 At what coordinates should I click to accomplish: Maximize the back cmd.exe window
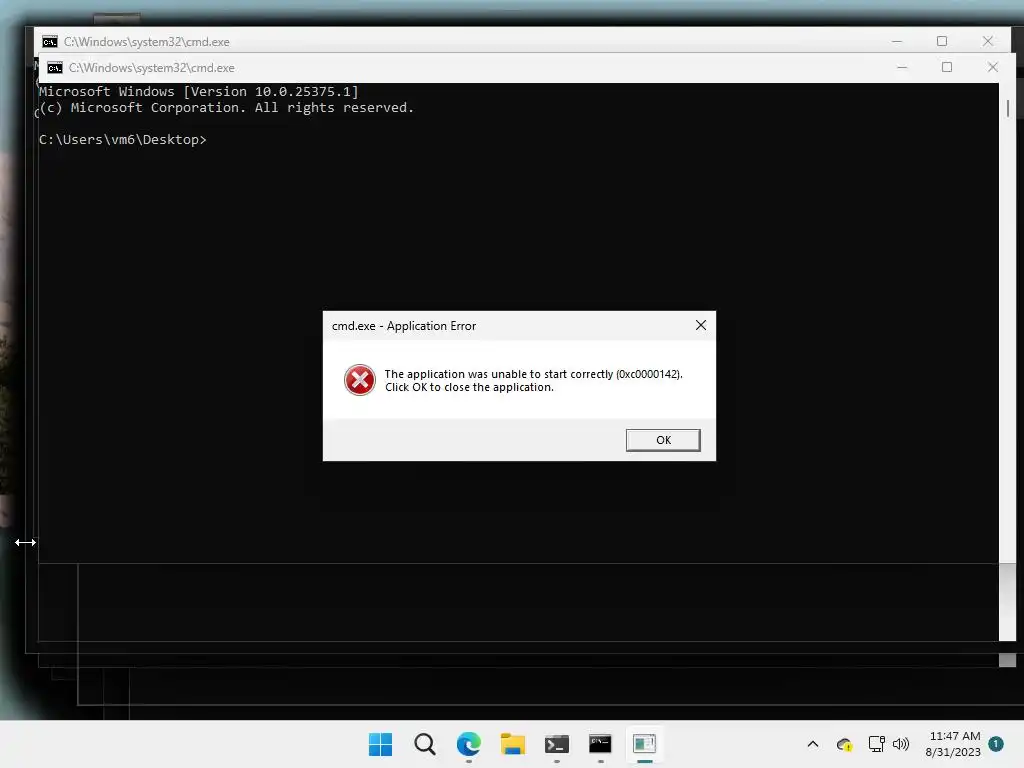pos(942,41)
